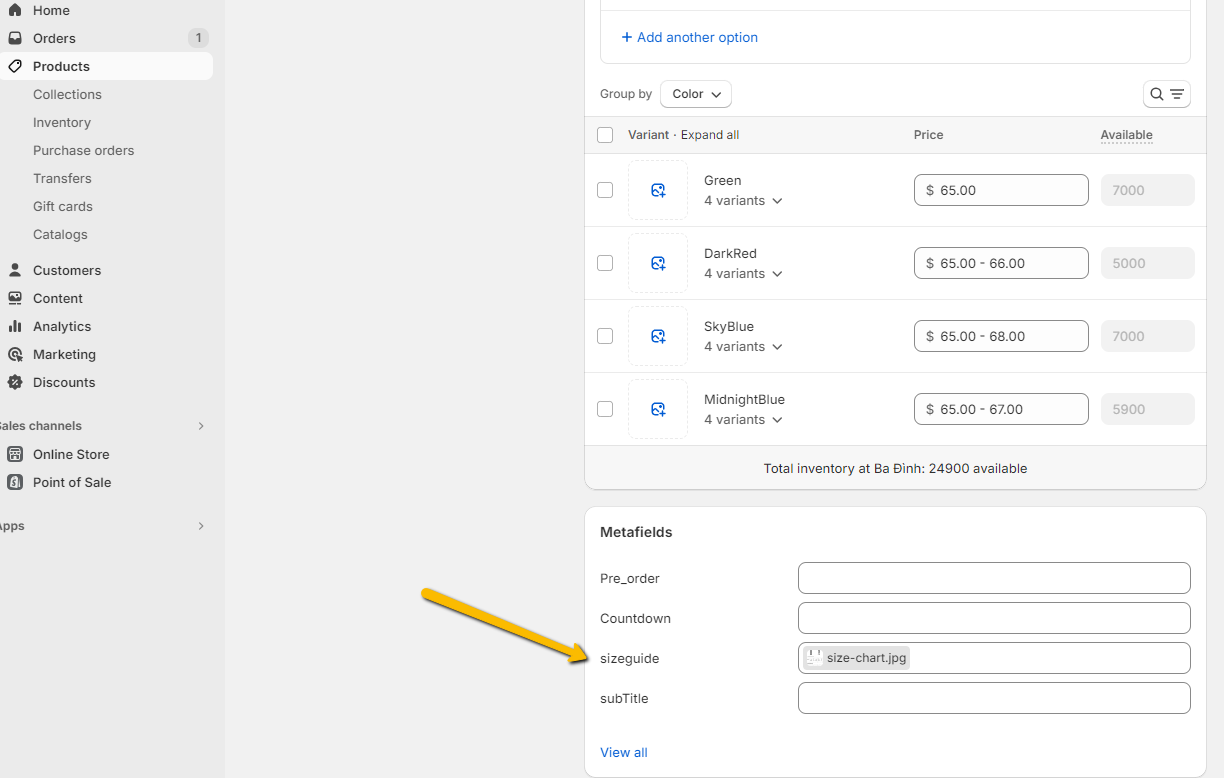
Task: Open the variant search and filter button
Action: (x=1166, y=94)
